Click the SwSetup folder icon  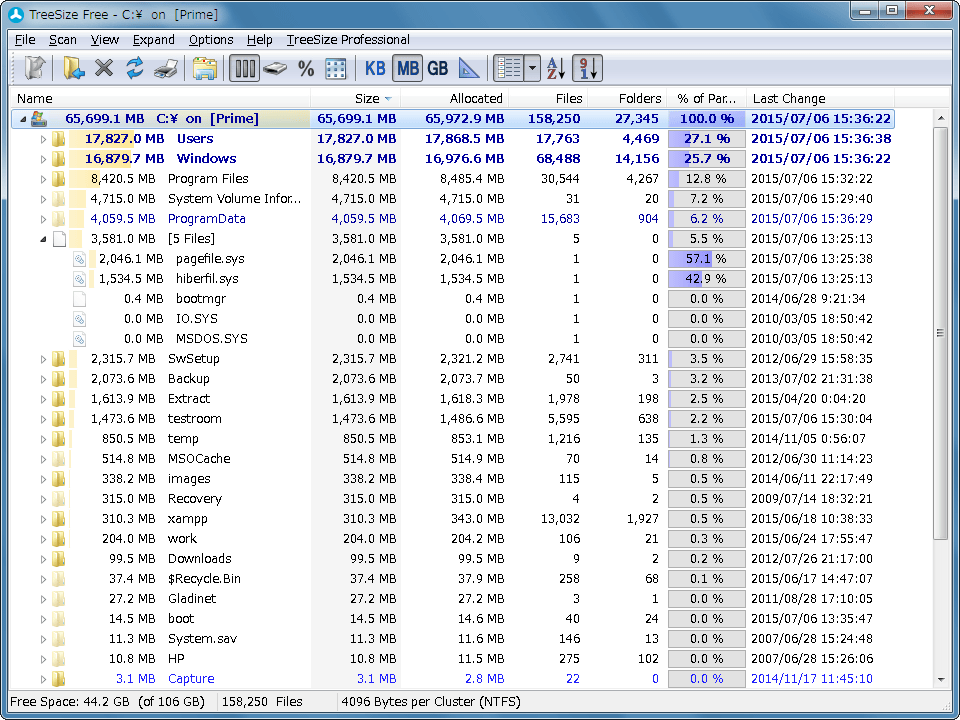pyautogui.click(x=58, y=359)
